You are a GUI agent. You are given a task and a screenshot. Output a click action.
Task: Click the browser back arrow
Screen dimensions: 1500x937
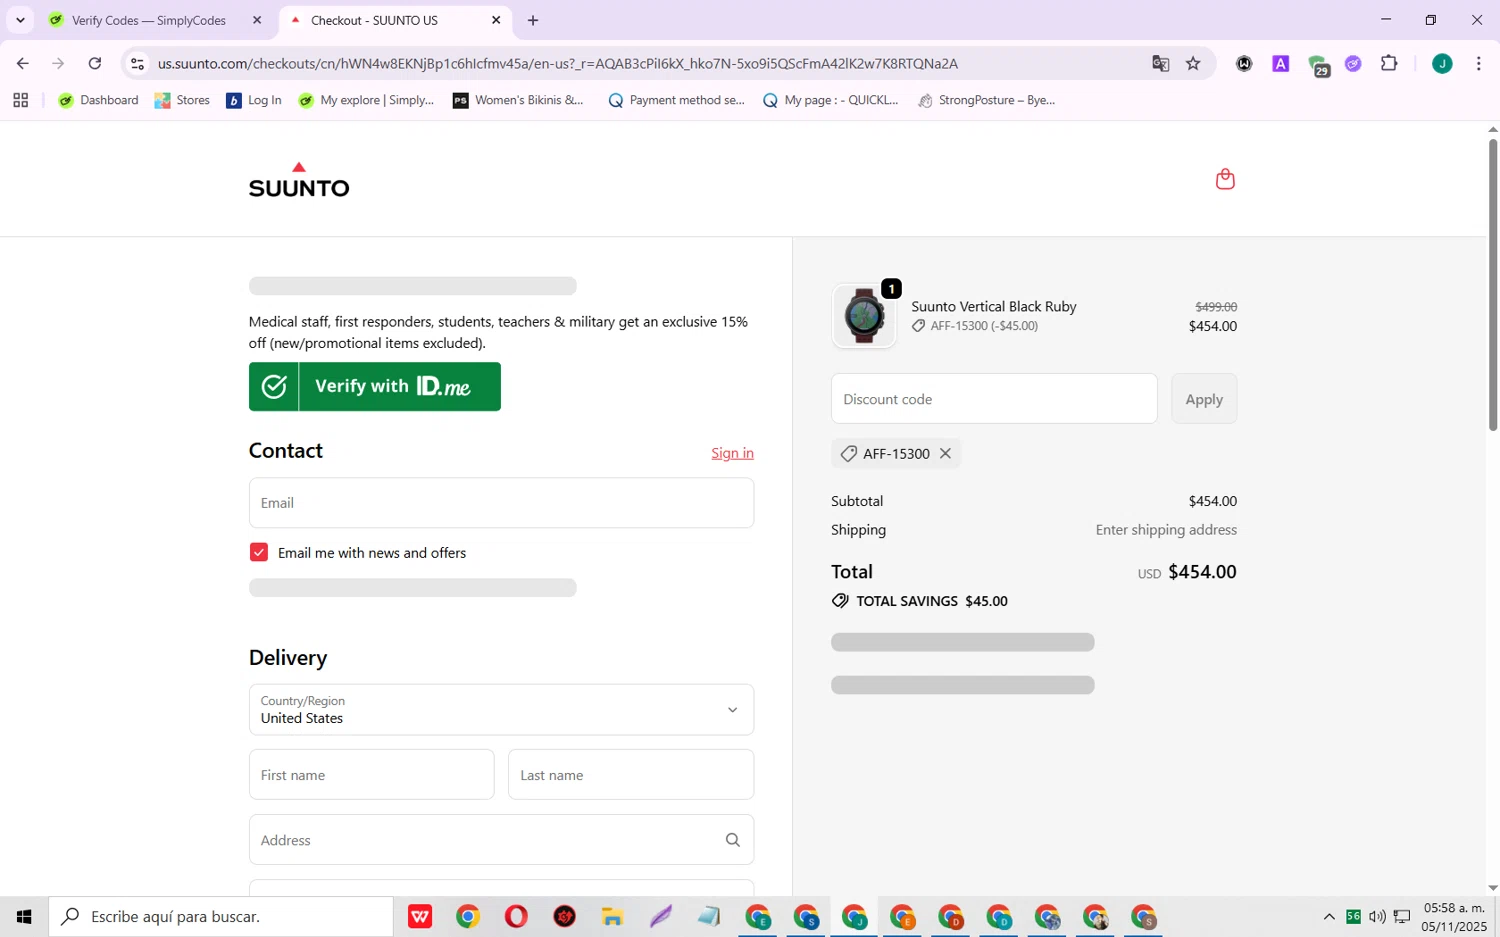(22, 63)
